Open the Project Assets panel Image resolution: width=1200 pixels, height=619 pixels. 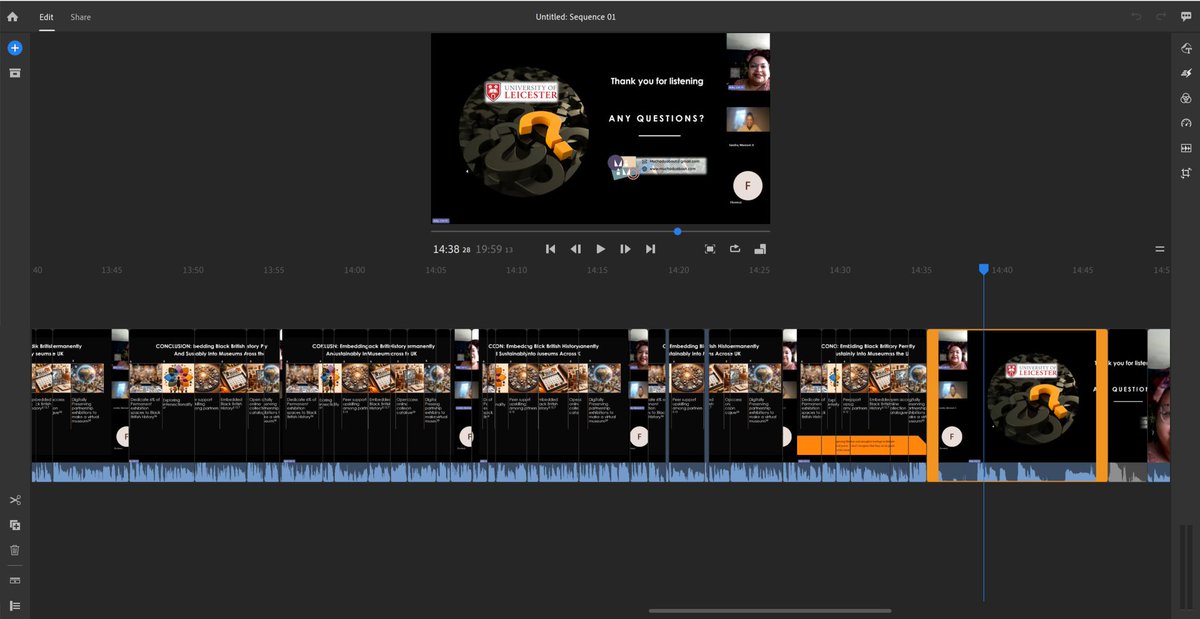pos(15,73)
